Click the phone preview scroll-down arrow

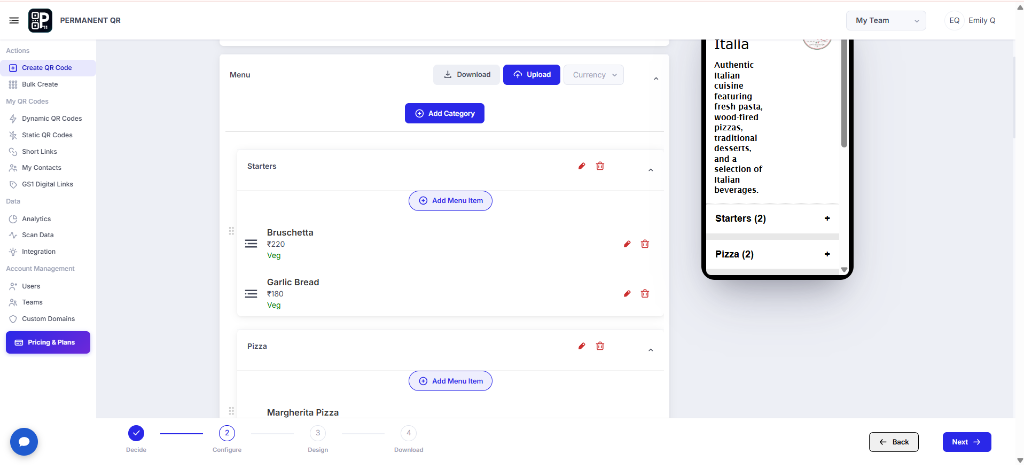tap(844, 270)
